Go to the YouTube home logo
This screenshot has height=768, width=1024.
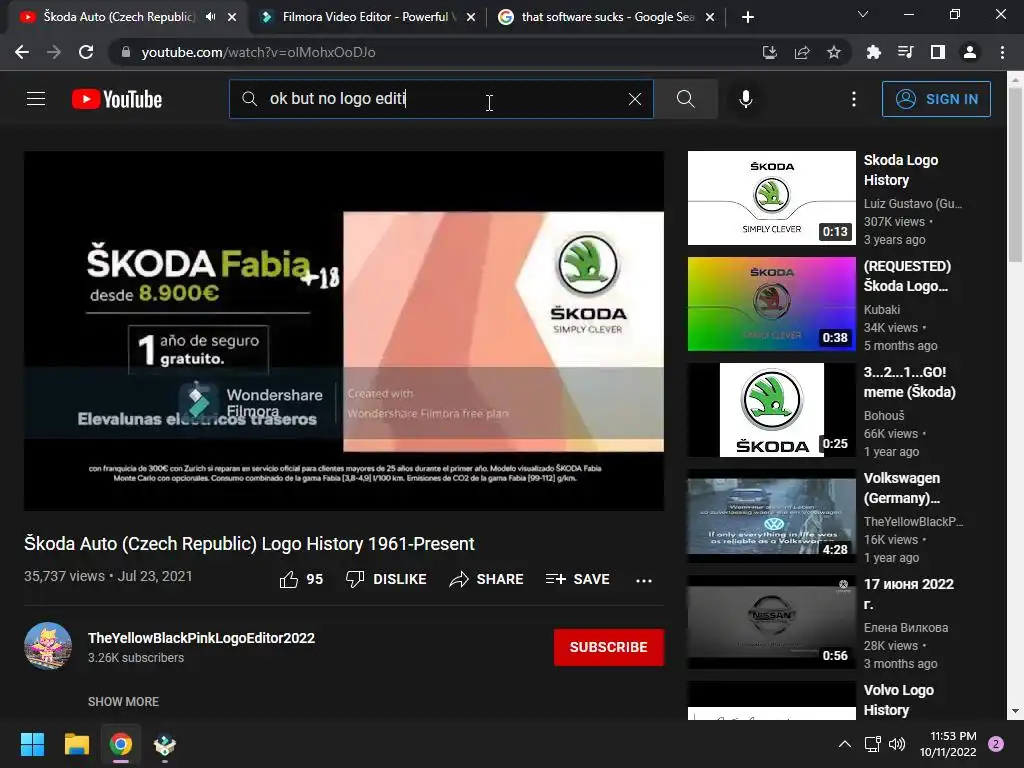(x=117, y=99)
